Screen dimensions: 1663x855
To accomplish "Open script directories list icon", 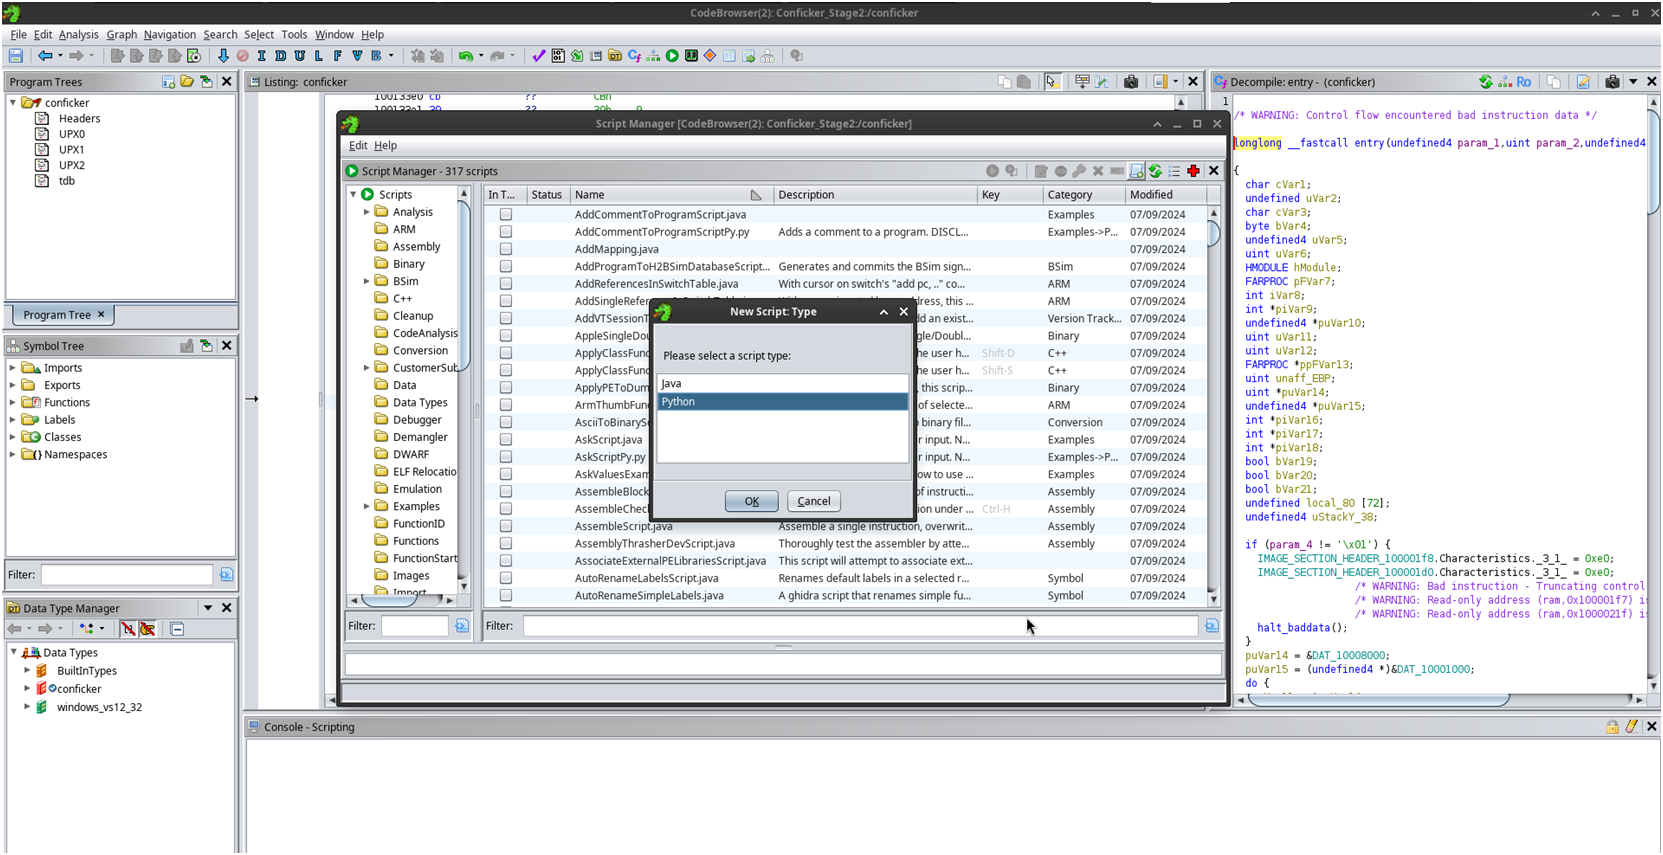I will tap(1174, 171).
